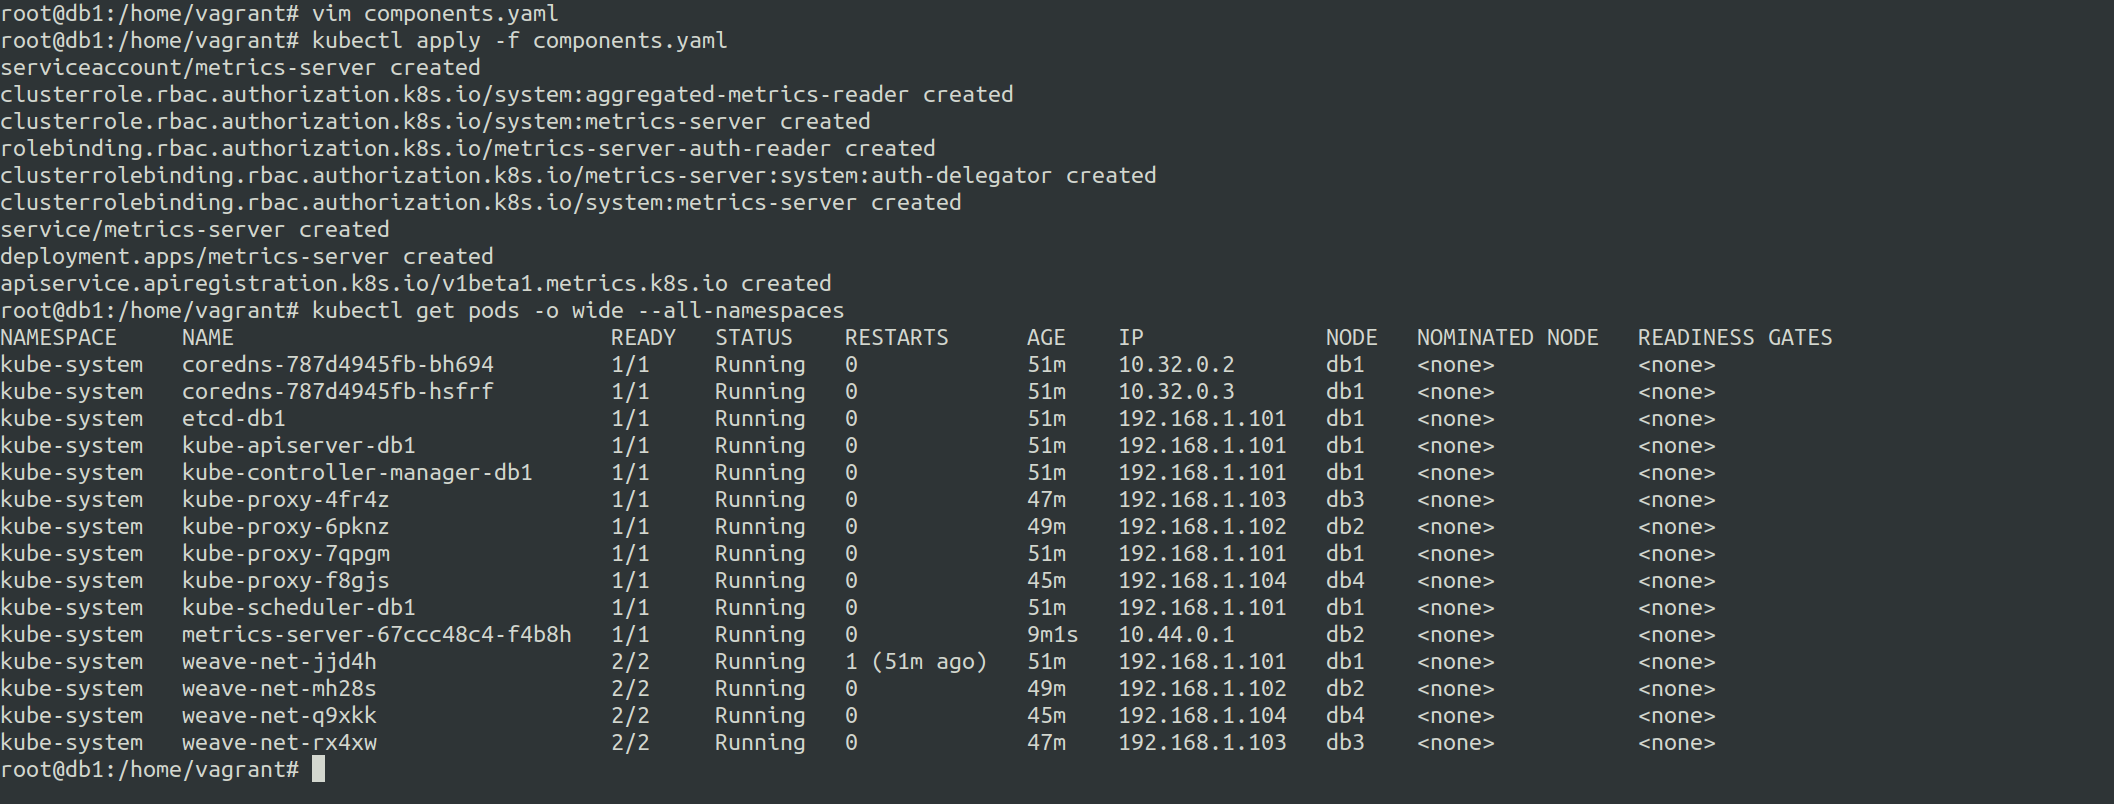Click the IP address 10.32.0.3
Viewport: 2114px width, 804px height.
point(1175,391)
